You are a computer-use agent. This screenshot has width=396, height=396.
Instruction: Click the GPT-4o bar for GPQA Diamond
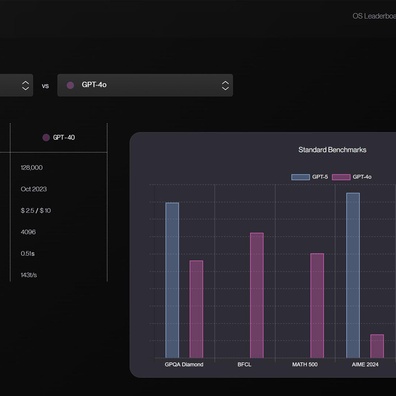[196, 309]
